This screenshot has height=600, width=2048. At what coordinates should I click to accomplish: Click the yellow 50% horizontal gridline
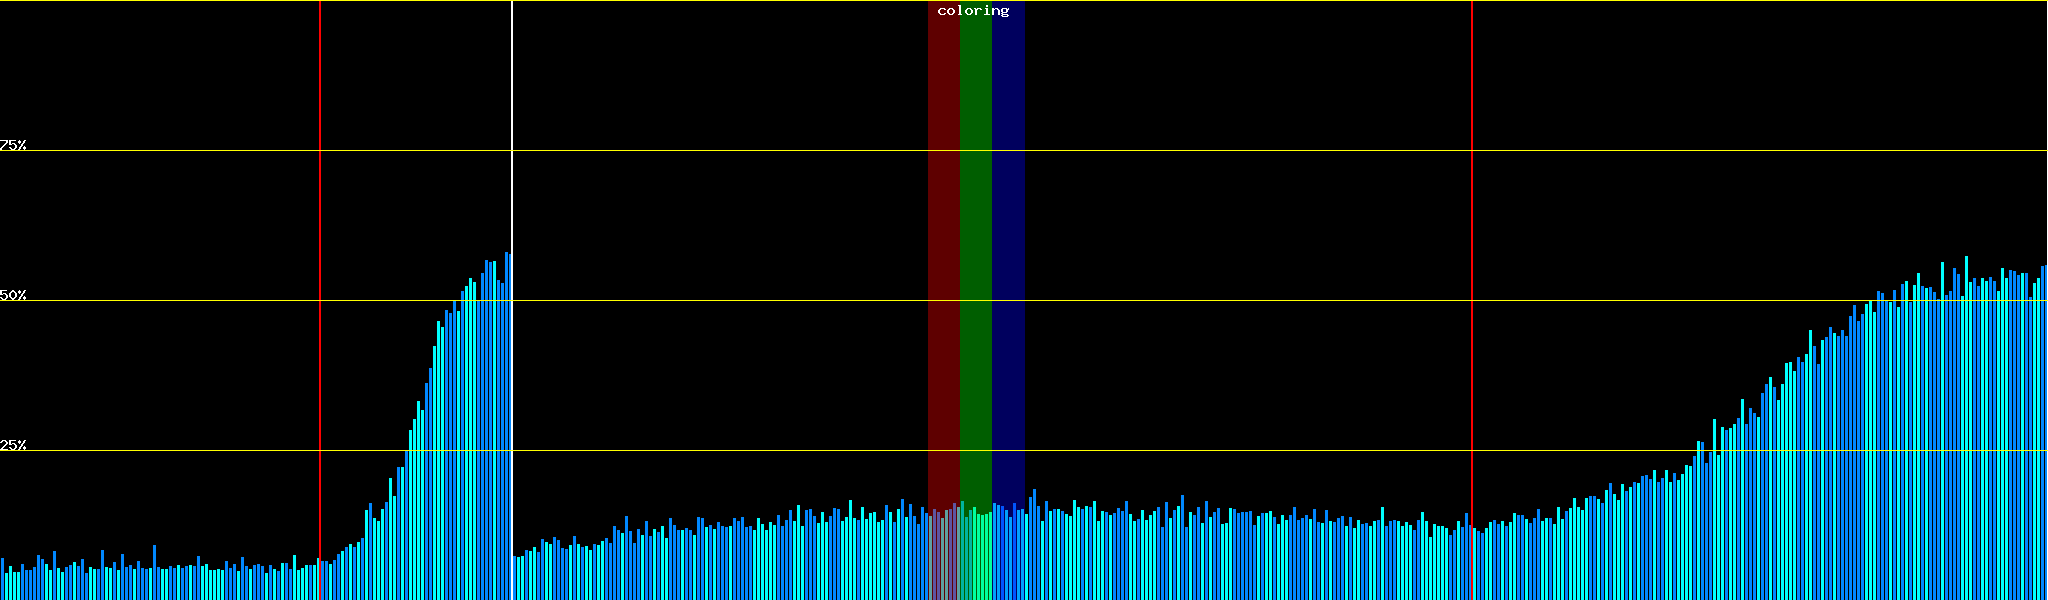(1200, 301)
